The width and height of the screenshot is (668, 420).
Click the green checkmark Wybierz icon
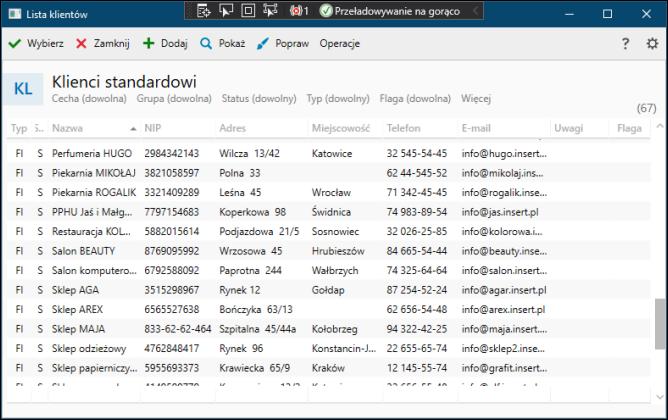click(14, 43)
